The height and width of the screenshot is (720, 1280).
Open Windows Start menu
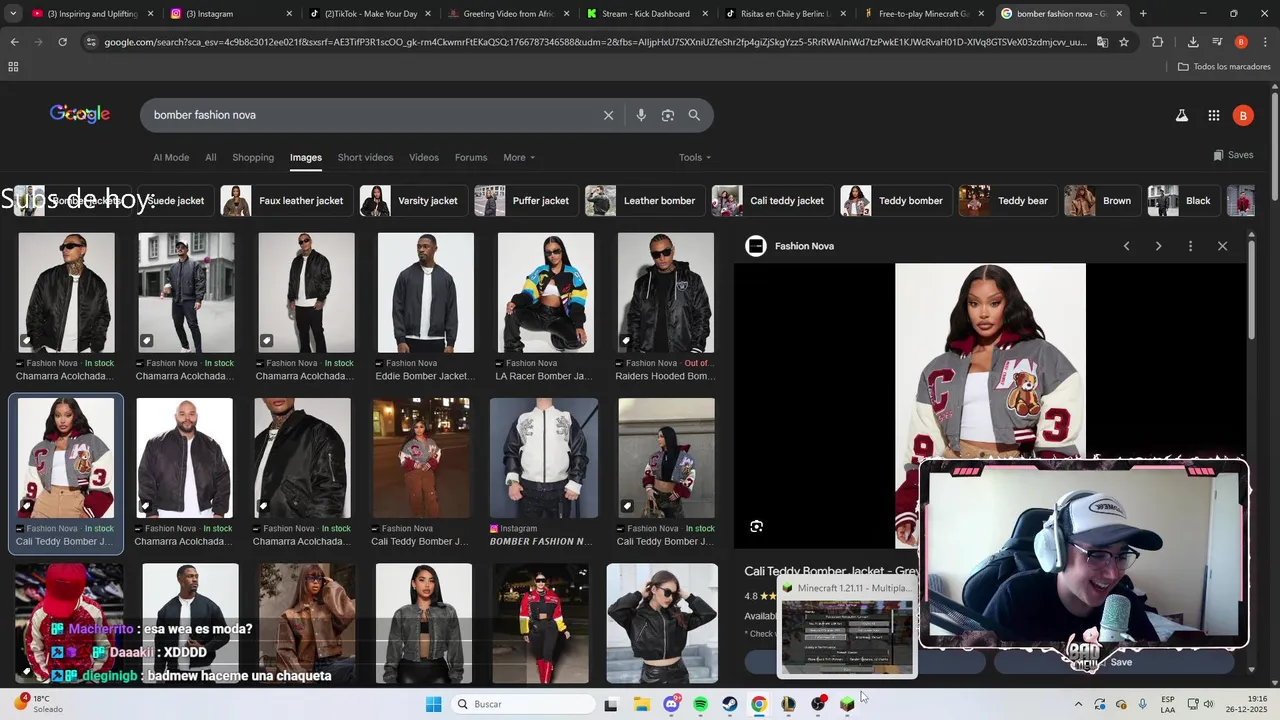point(433,704)
